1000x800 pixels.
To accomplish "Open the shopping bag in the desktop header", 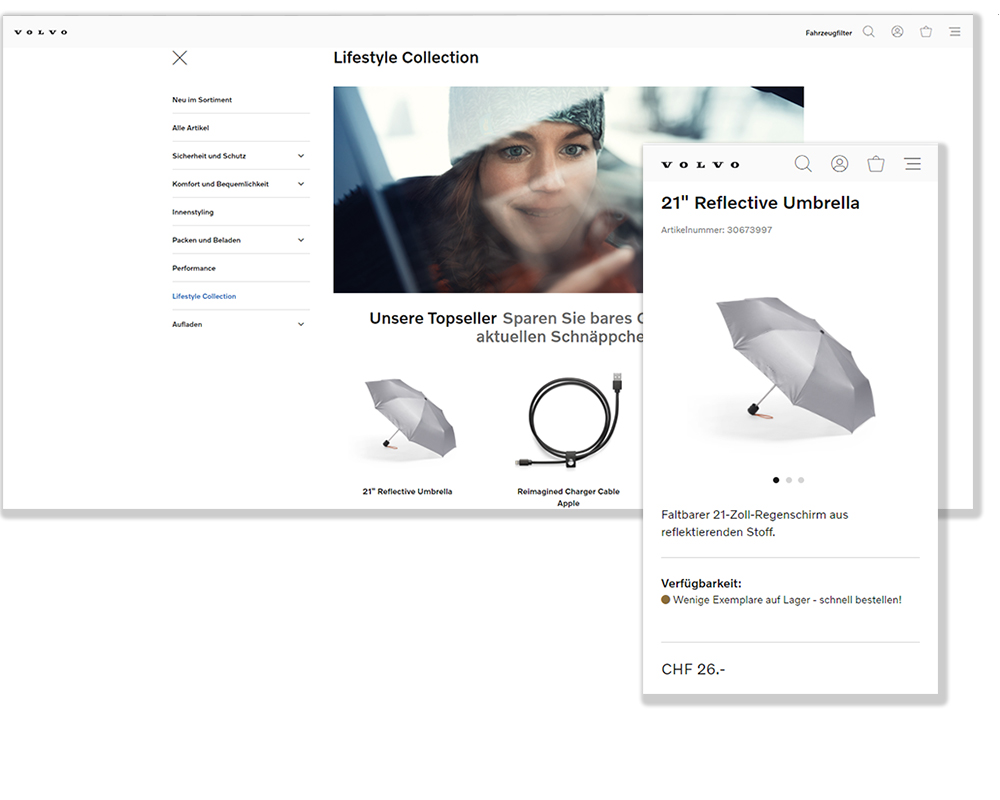I will point(926,32).
